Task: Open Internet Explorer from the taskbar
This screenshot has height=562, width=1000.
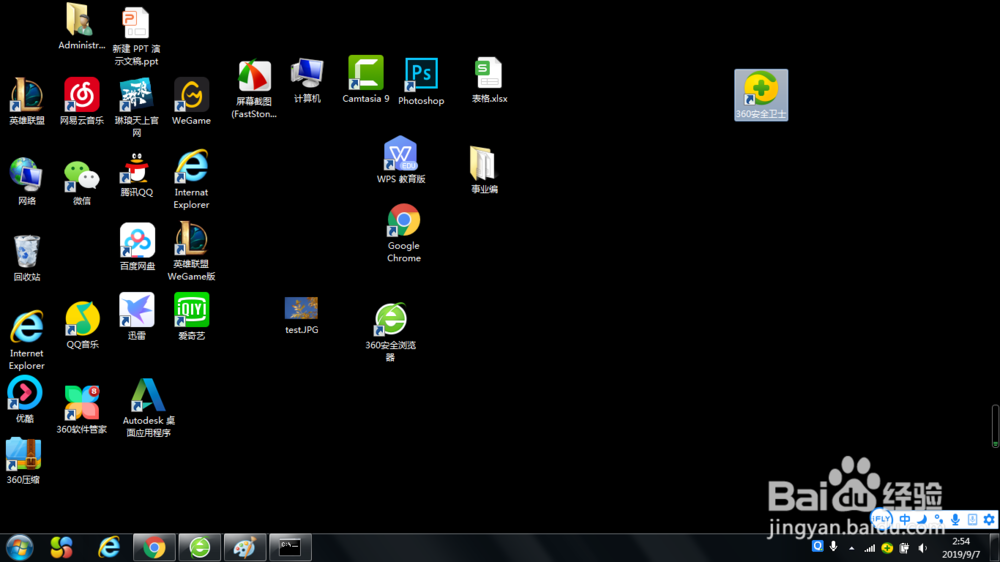Action: pyautogui.click(x=109, y=547)
